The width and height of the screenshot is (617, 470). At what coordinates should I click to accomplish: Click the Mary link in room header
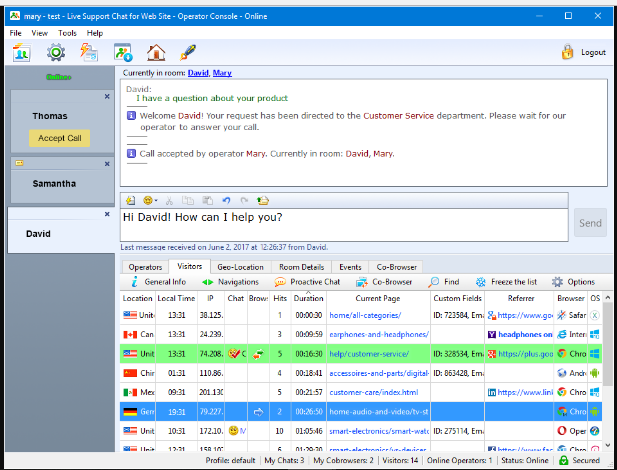(x=222, y=73)
